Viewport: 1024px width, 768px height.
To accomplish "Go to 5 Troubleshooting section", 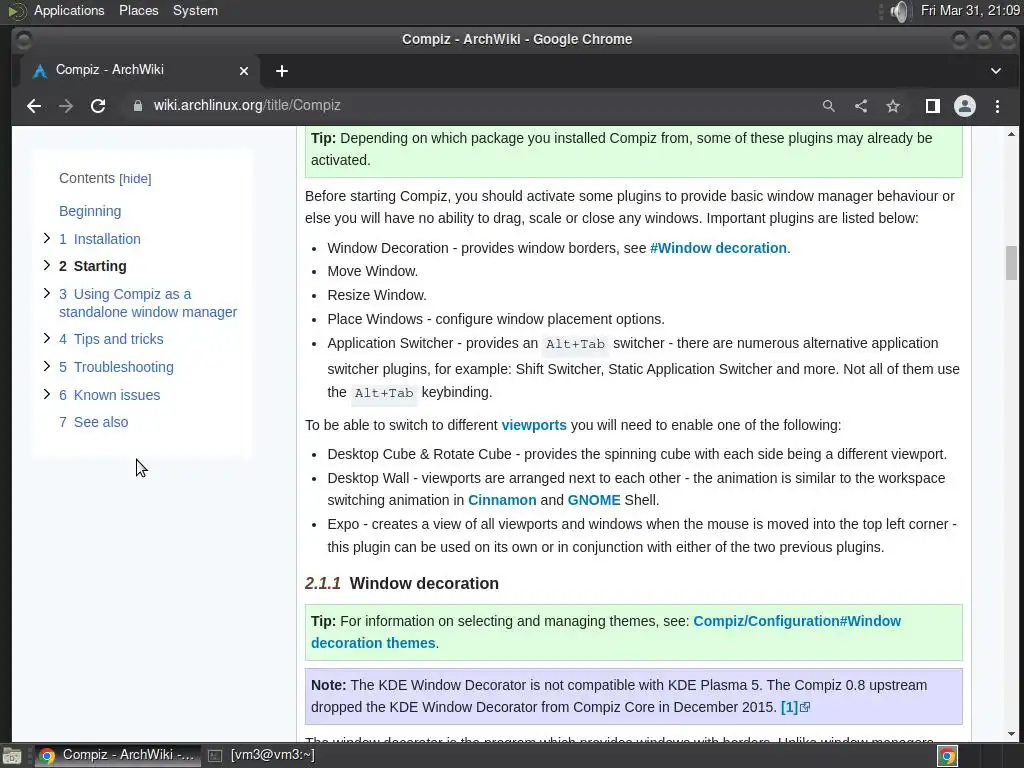I will coord(116,367).
